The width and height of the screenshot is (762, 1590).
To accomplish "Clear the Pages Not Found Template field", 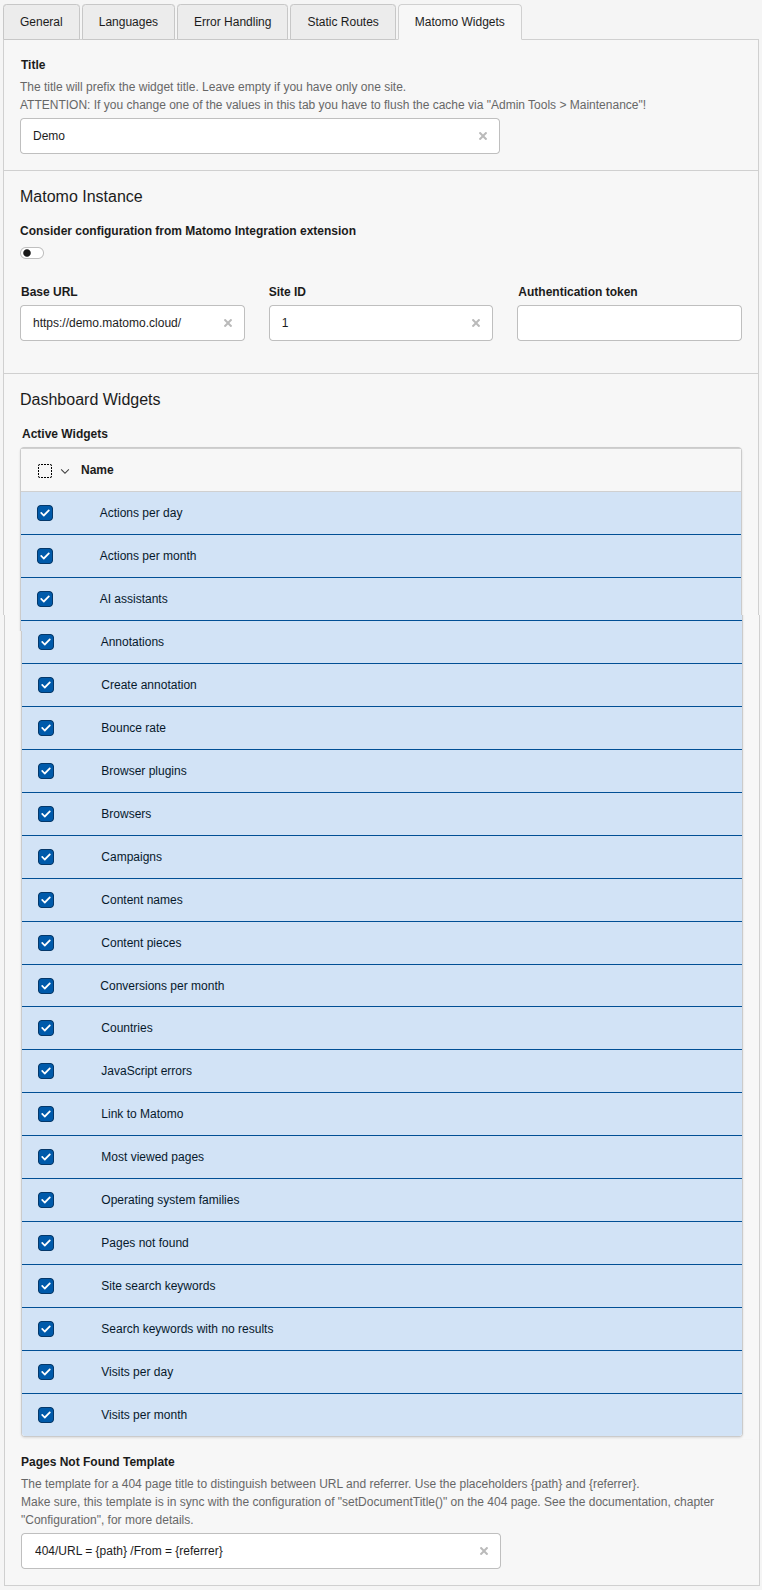I will (x=484, y=1551).
